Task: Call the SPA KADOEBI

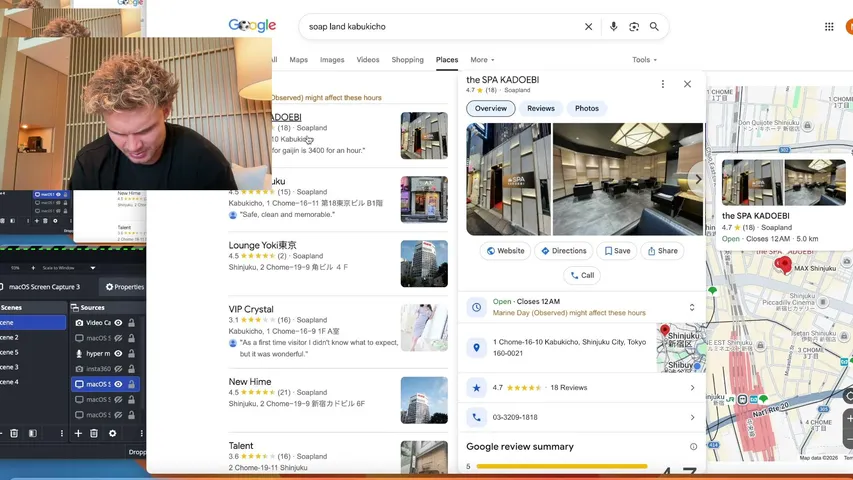Action: (582, 275)
